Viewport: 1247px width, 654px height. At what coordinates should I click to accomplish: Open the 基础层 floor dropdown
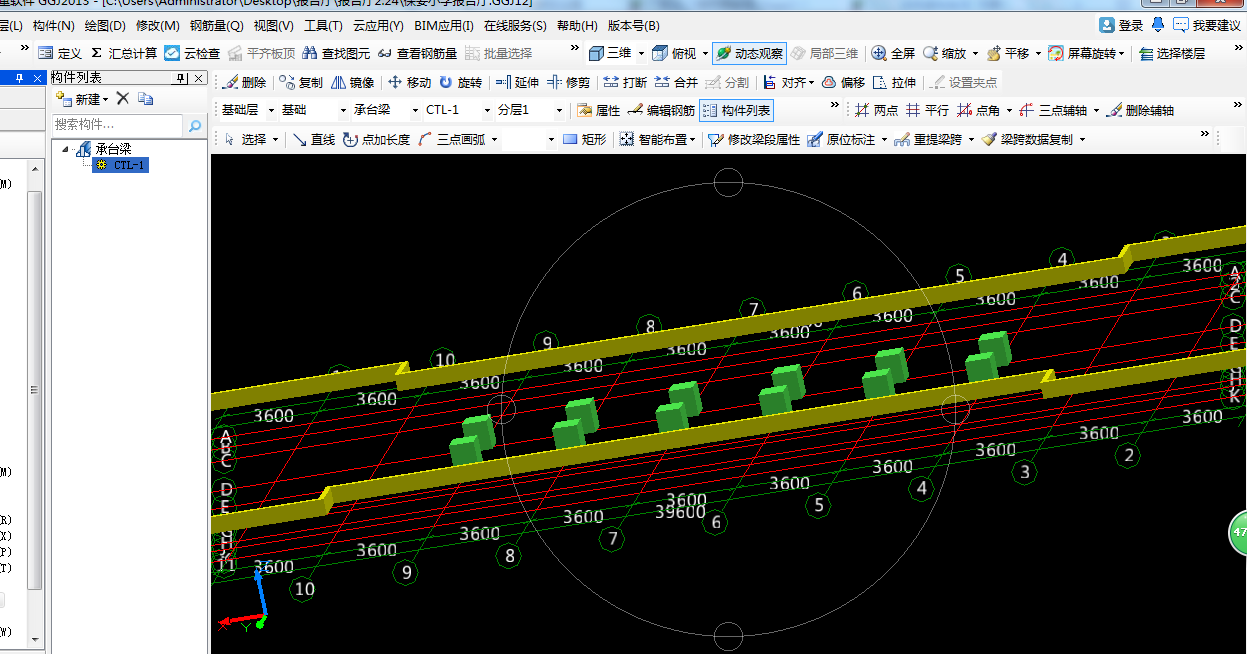271,111
